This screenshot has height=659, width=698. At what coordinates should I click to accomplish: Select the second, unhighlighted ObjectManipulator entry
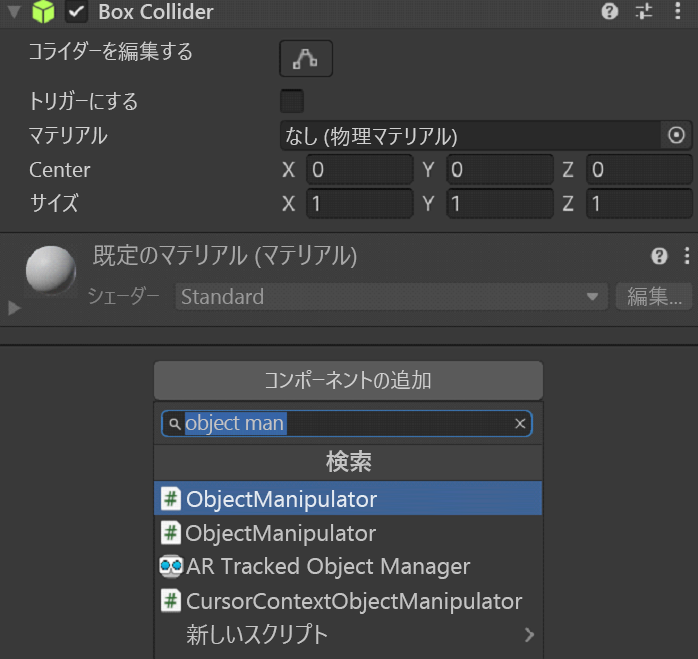(x=348, y=533)
